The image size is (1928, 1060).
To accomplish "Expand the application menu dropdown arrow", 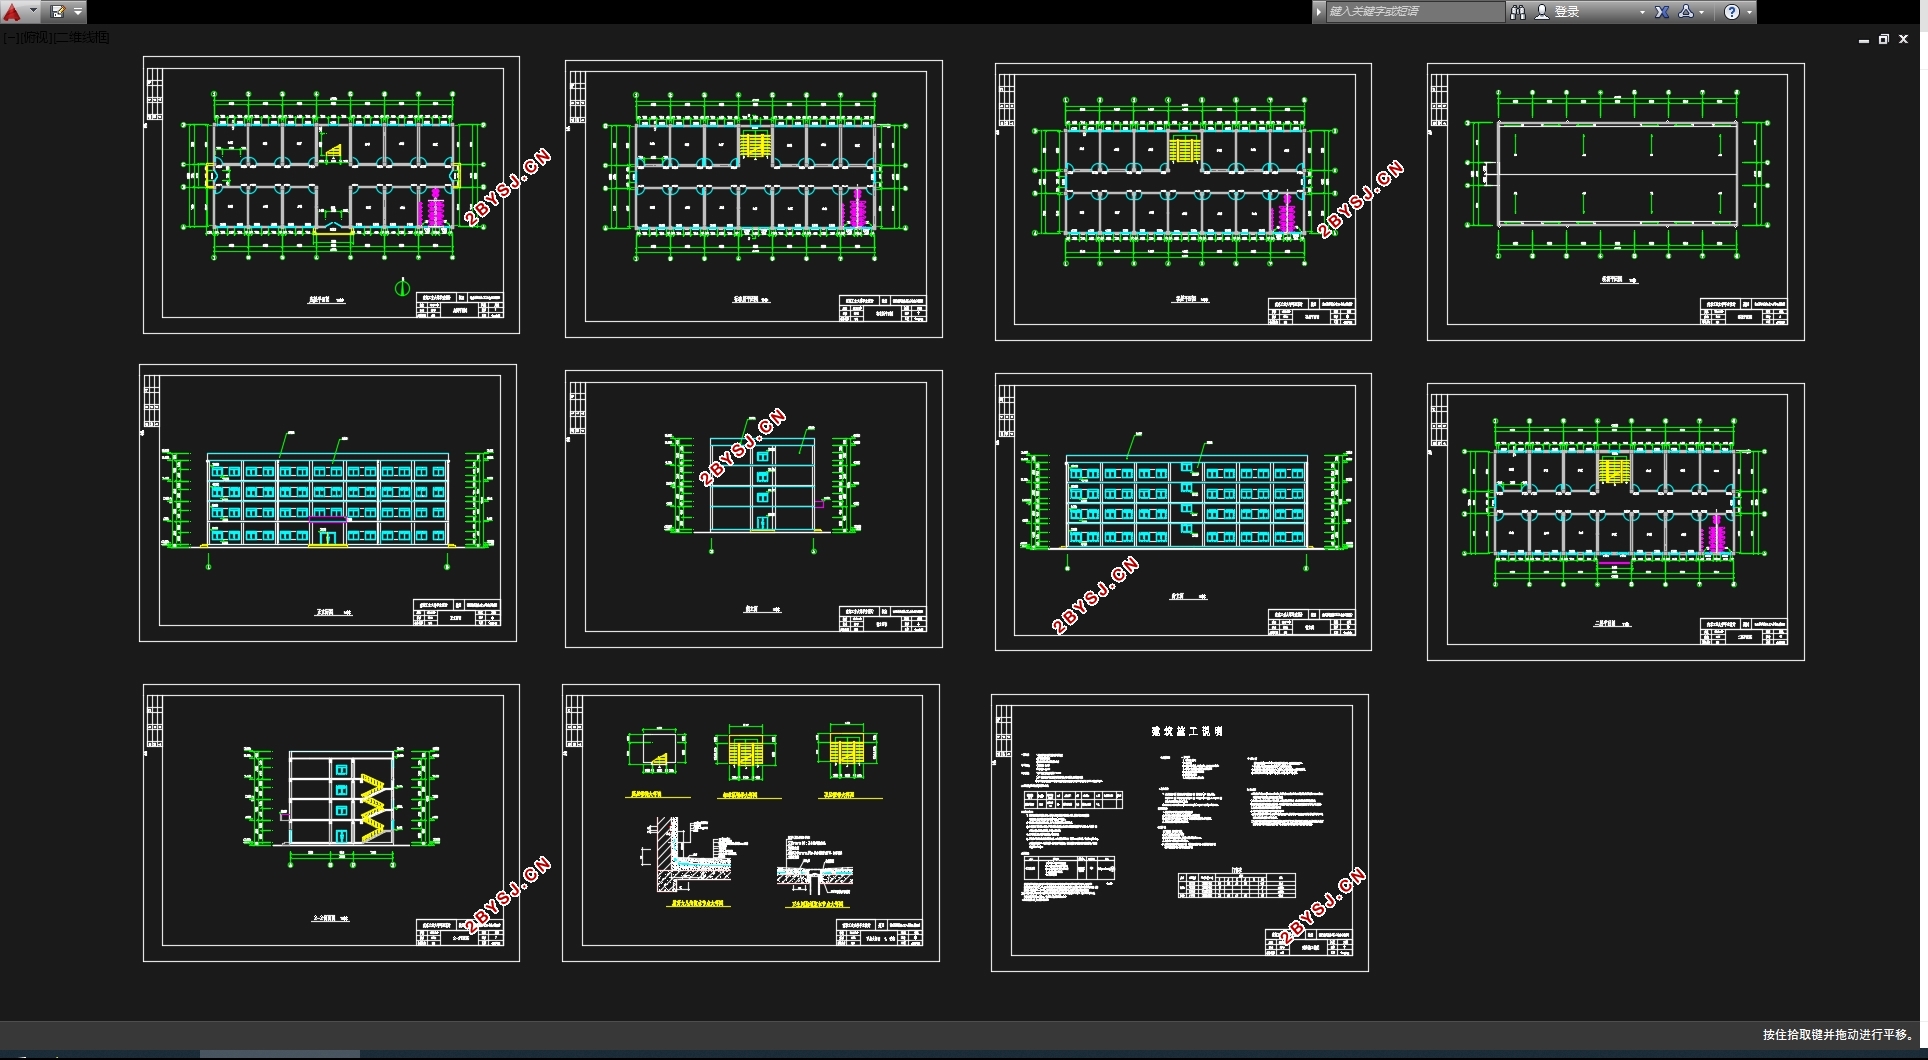I will click(x=33, y=11).
